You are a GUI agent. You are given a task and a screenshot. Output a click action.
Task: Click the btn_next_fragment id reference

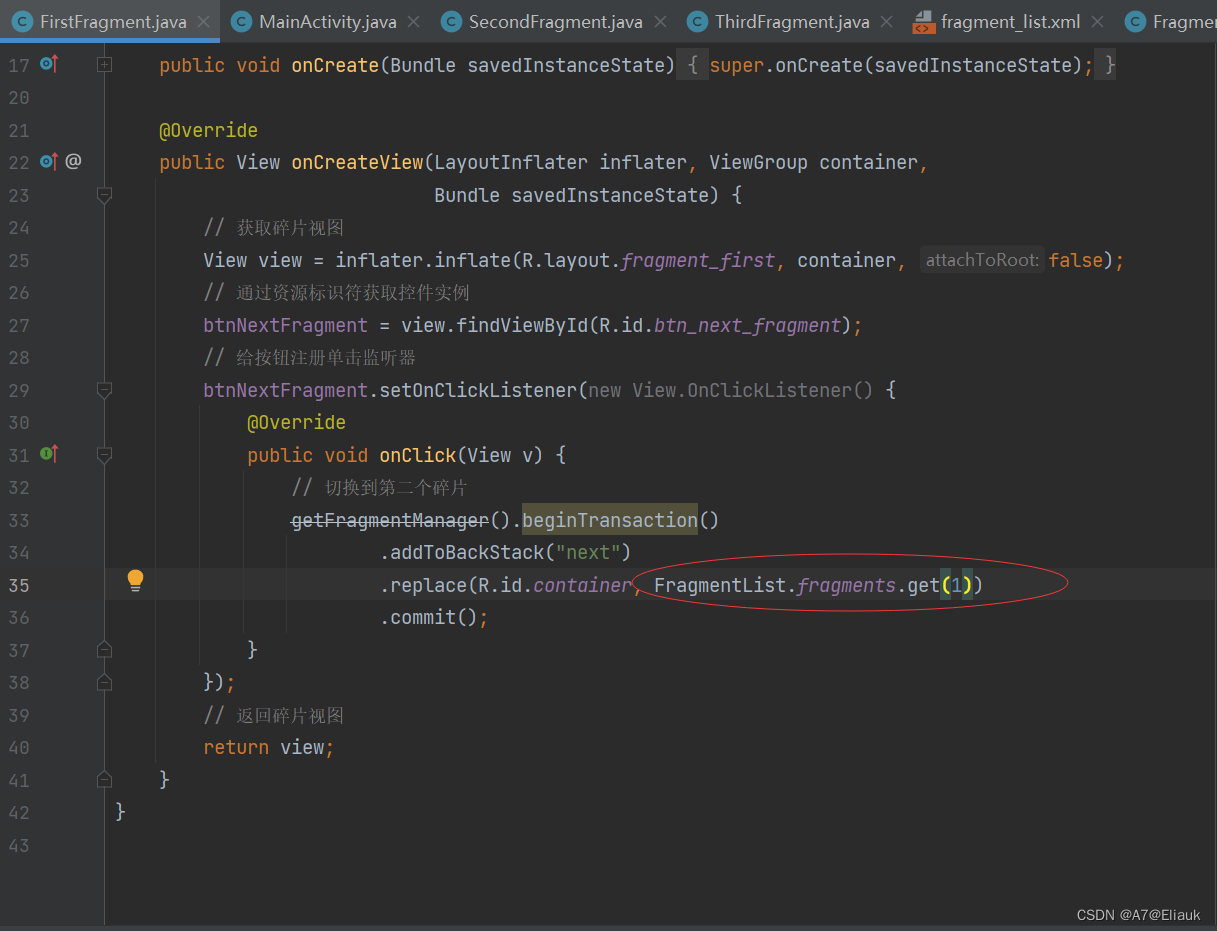click(747, 325)
